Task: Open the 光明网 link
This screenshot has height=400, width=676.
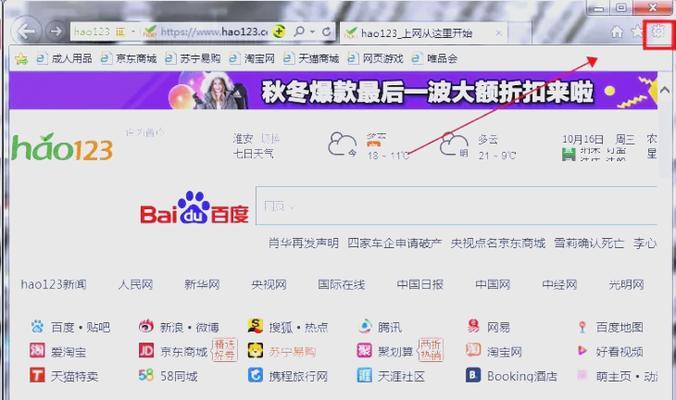Action: point(626,284)
